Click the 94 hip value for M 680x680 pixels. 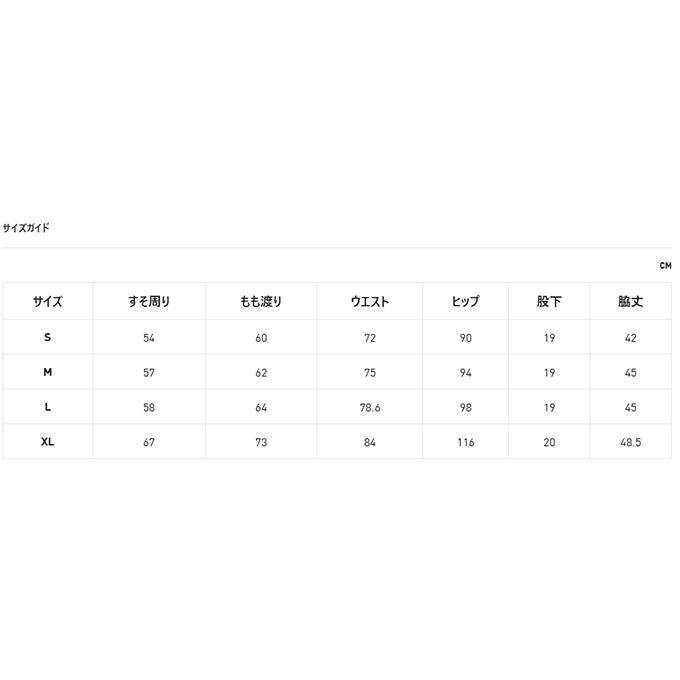465,373
